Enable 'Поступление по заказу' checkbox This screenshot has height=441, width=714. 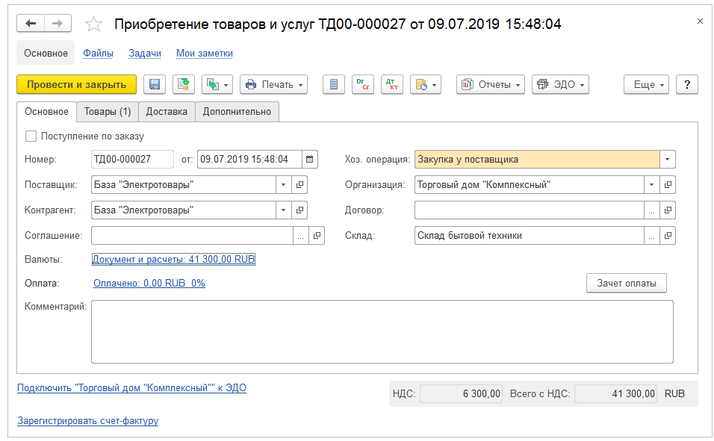31,136
